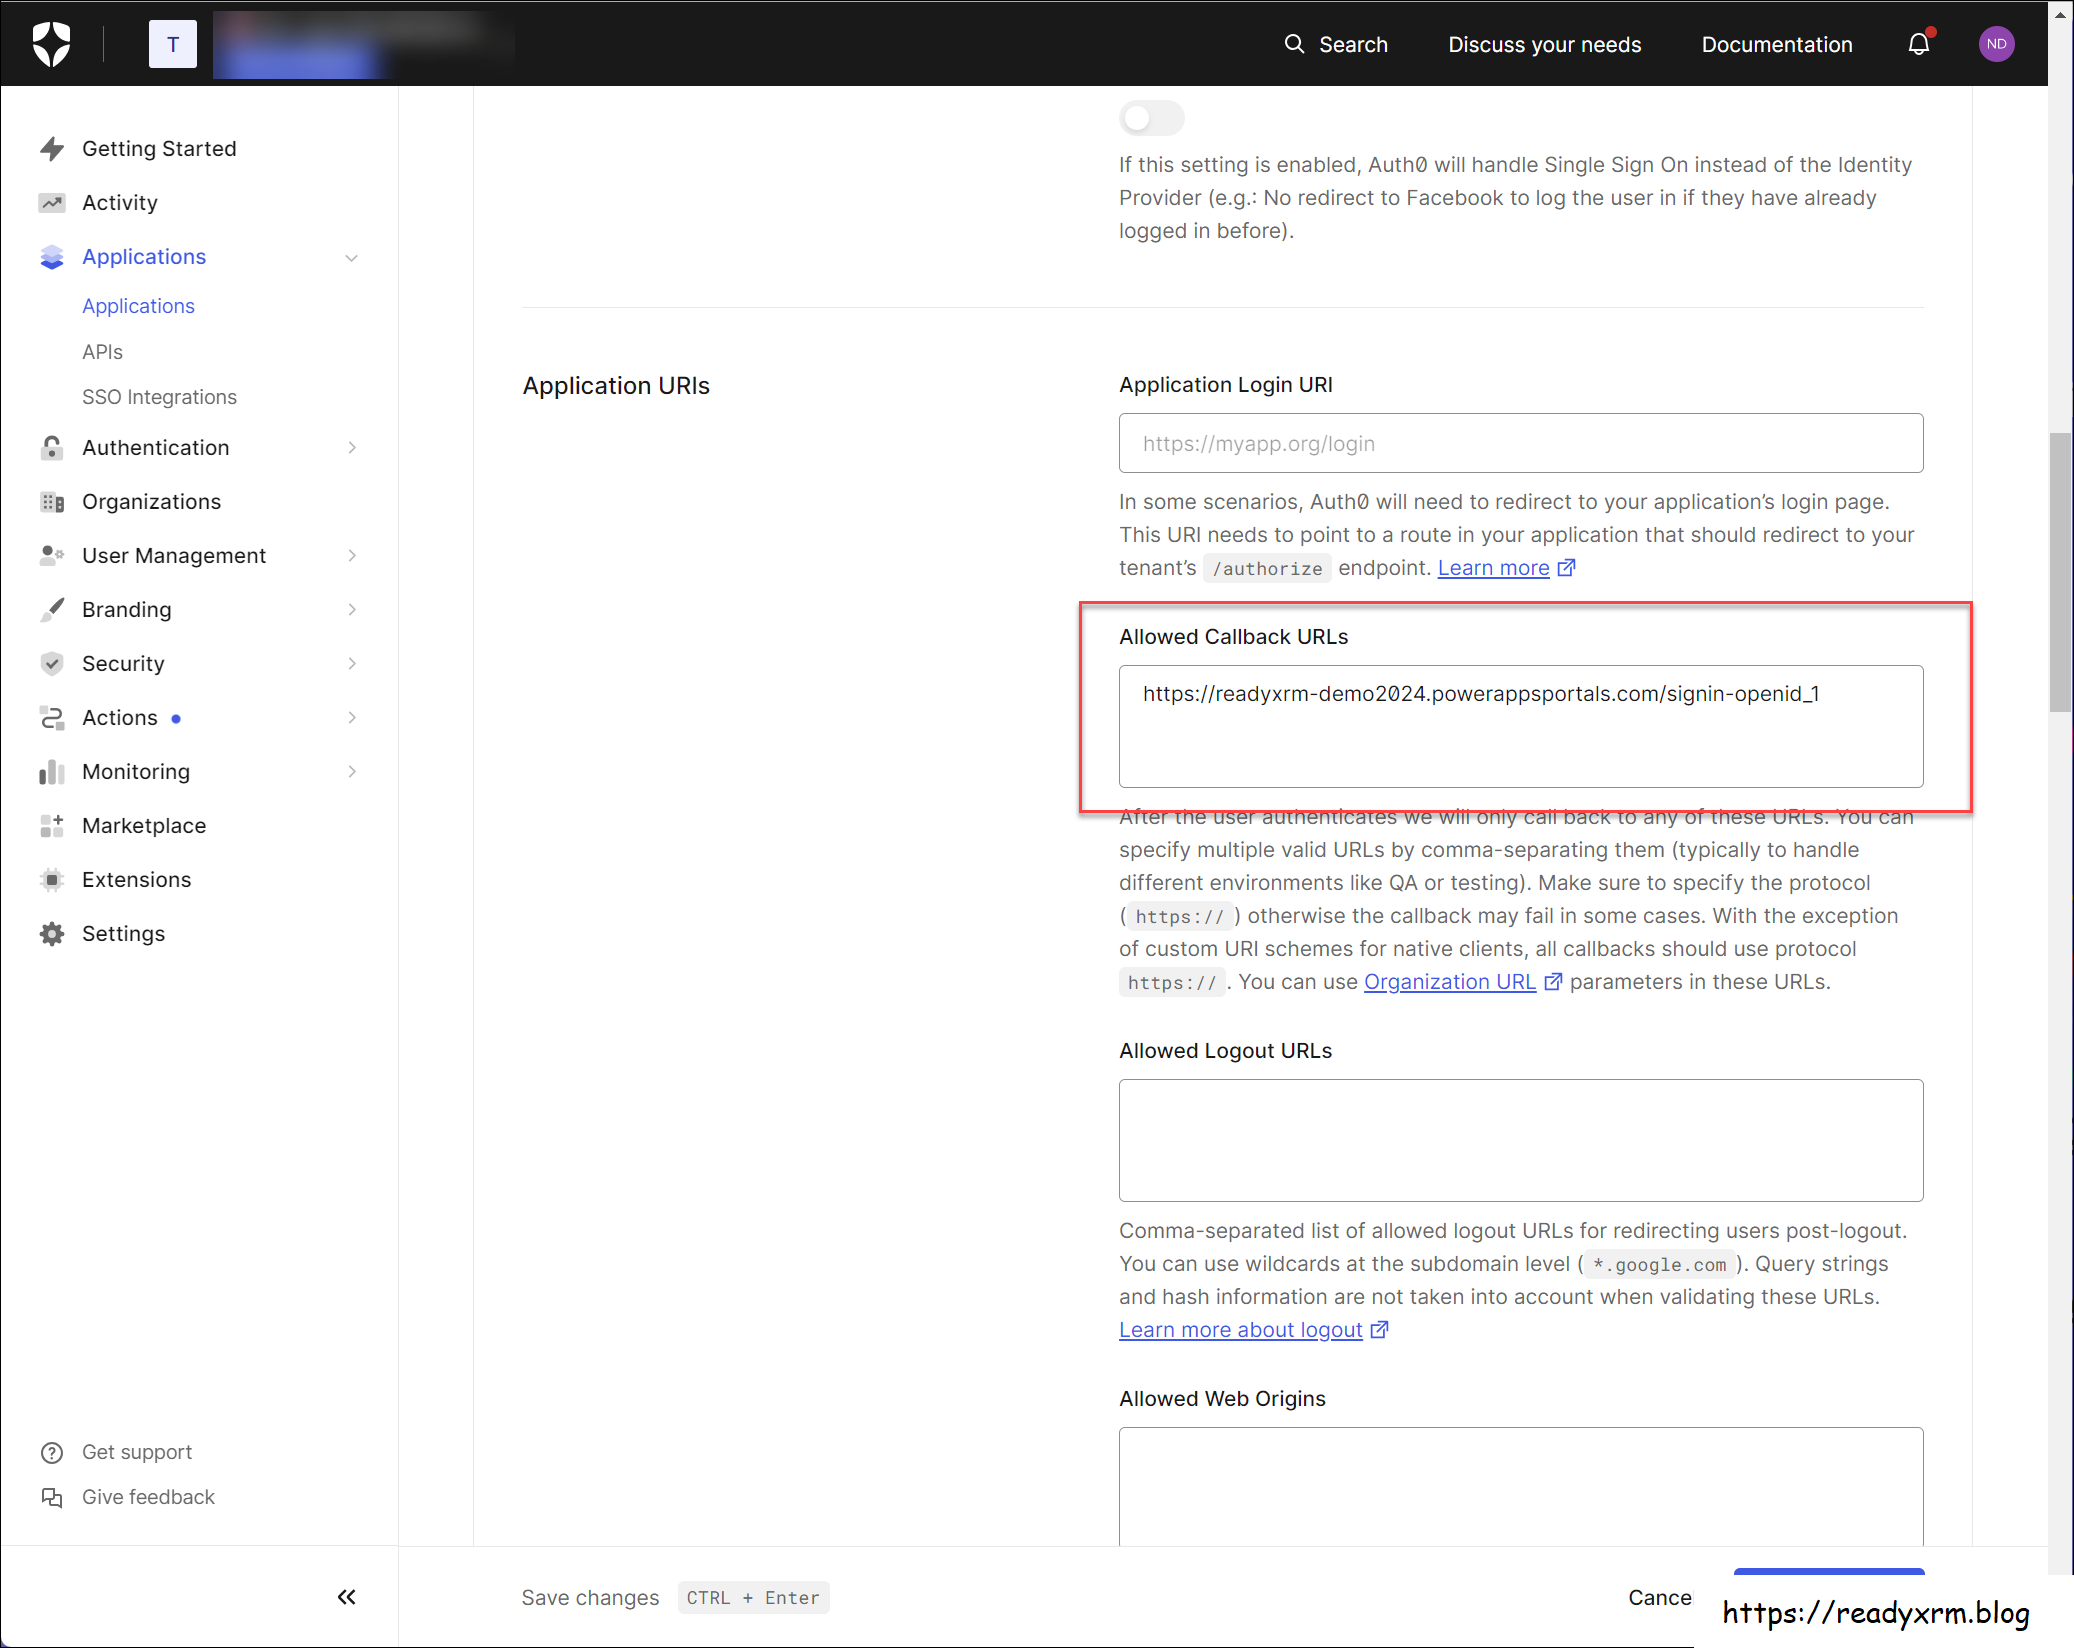Click inside the Allowed Logout URLs field

[1520, 1140]
